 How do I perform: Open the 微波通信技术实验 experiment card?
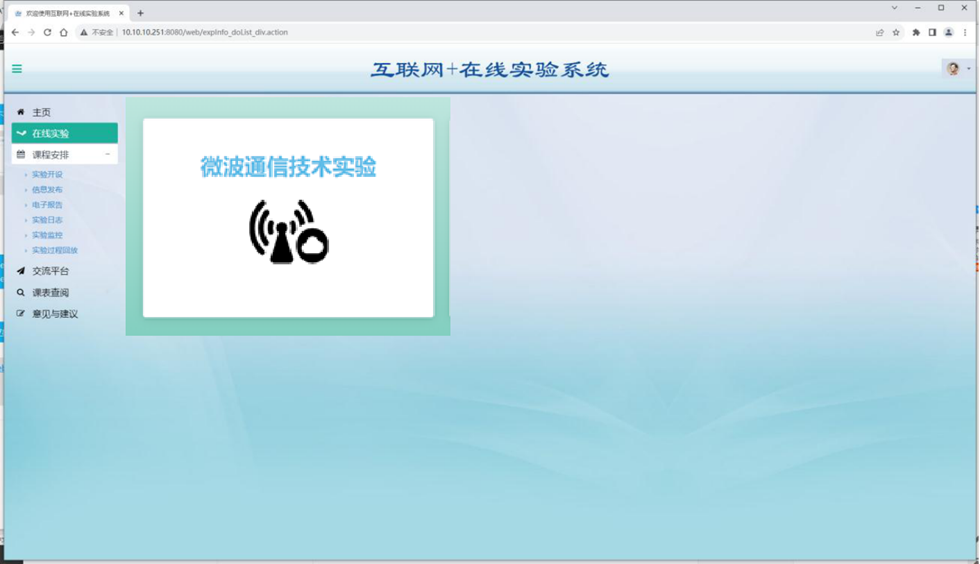click(x=288, y=217)
